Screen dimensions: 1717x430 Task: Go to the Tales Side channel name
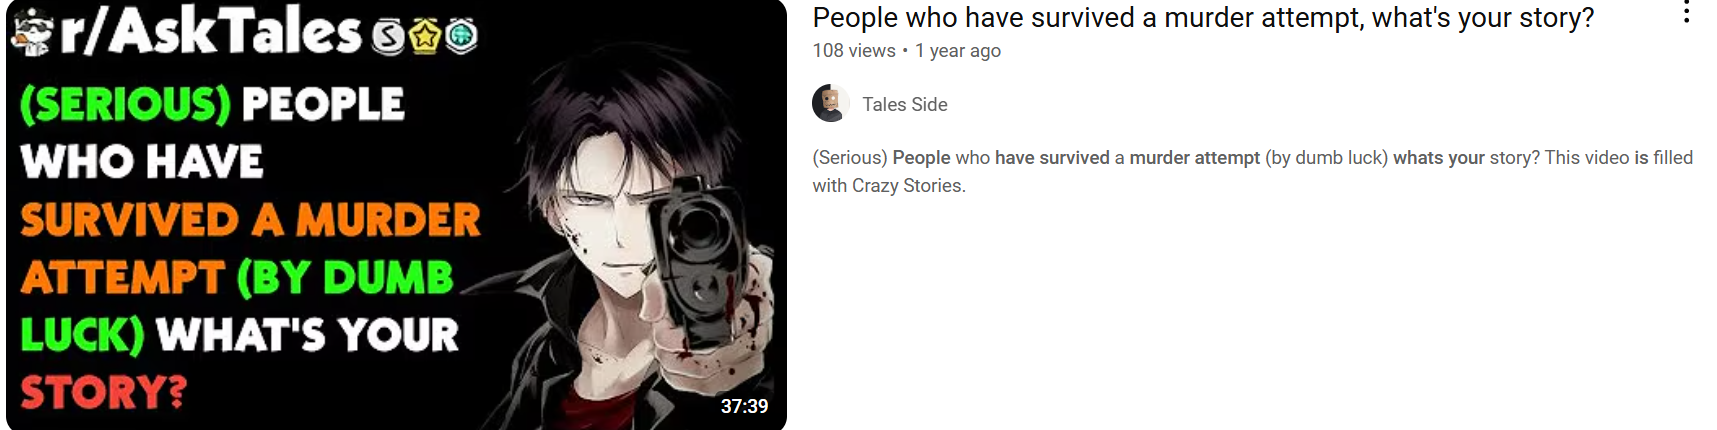[905, 104]
